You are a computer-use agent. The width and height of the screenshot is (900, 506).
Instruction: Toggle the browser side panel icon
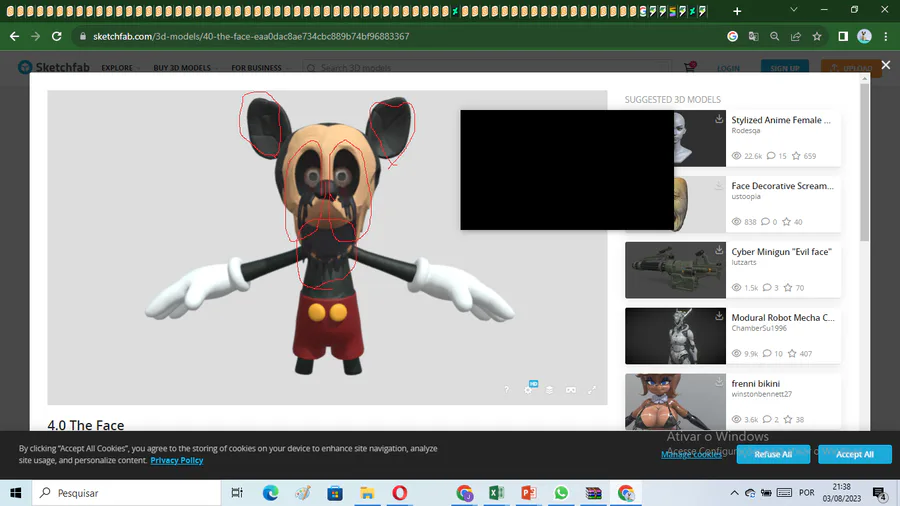click(x=843, y=36)
